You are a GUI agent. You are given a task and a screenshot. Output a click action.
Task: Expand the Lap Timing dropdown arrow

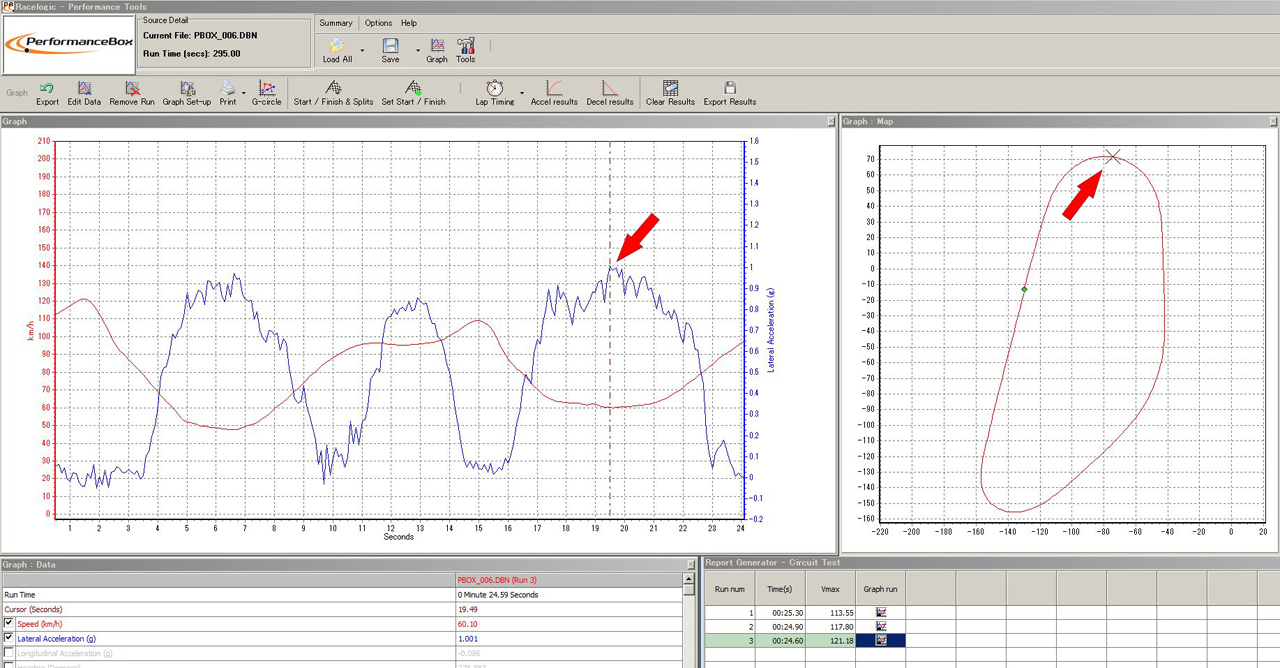pyautogui.click(x=522, y=93)
